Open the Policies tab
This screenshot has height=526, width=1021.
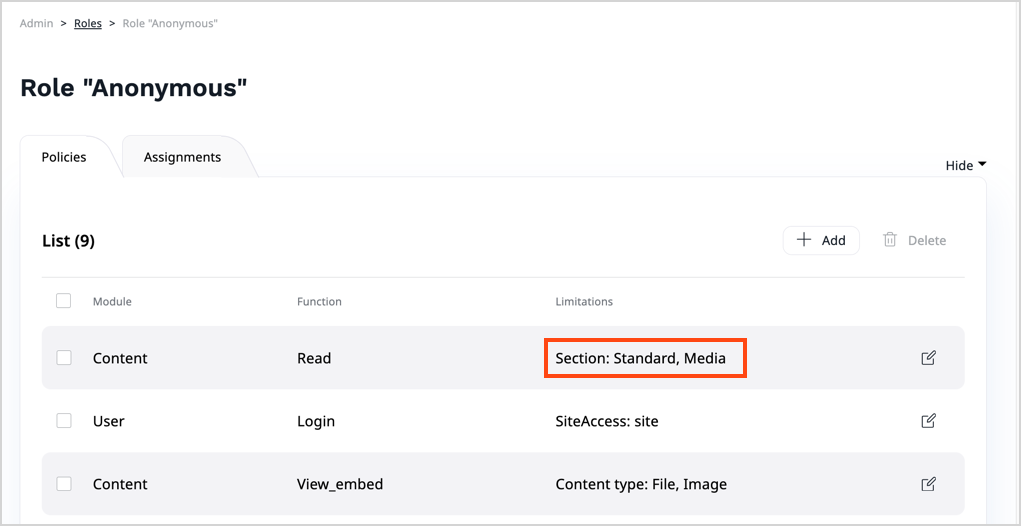[x=64, y=157]
